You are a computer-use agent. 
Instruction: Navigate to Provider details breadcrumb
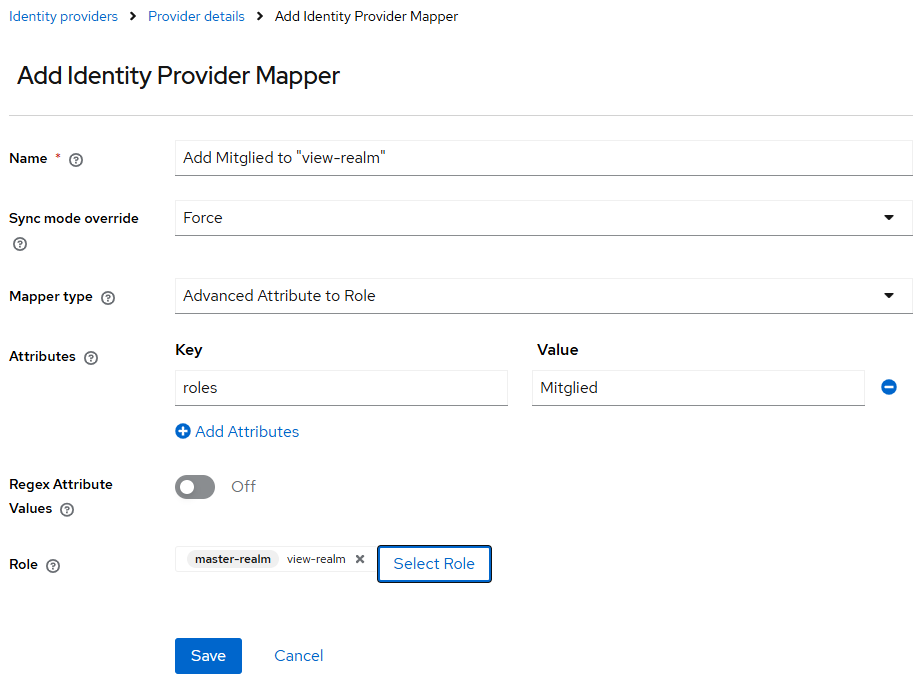(196, 16)
